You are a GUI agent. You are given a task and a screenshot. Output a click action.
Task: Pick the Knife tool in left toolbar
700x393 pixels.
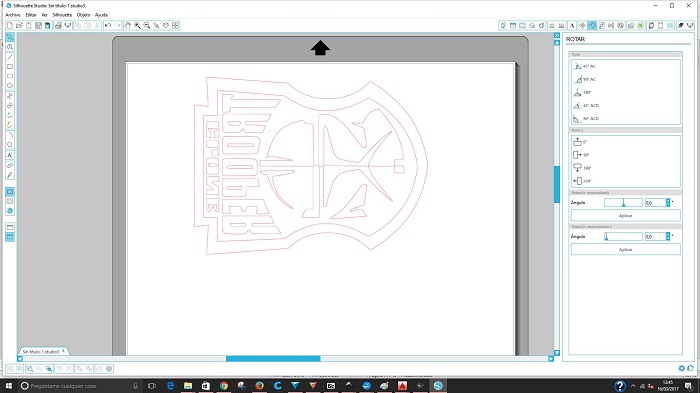[10, 175]
